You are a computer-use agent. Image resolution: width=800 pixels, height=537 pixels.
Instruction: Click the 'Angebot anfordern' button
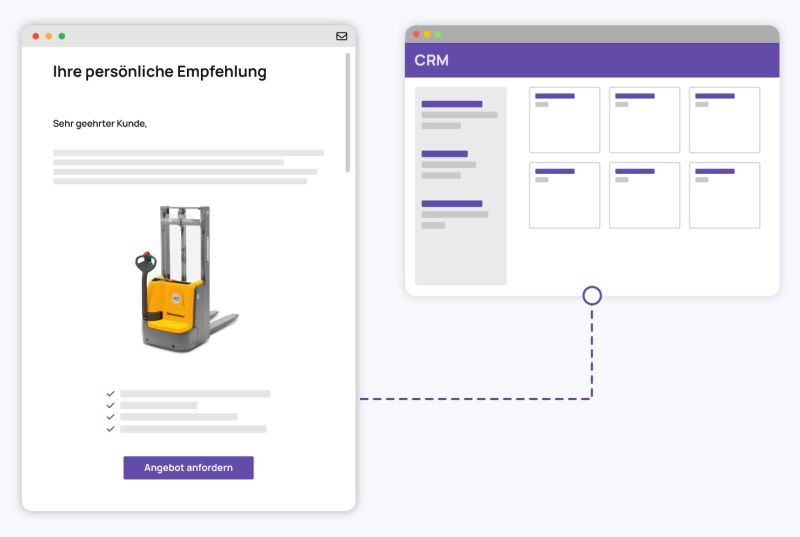(188, 468)
